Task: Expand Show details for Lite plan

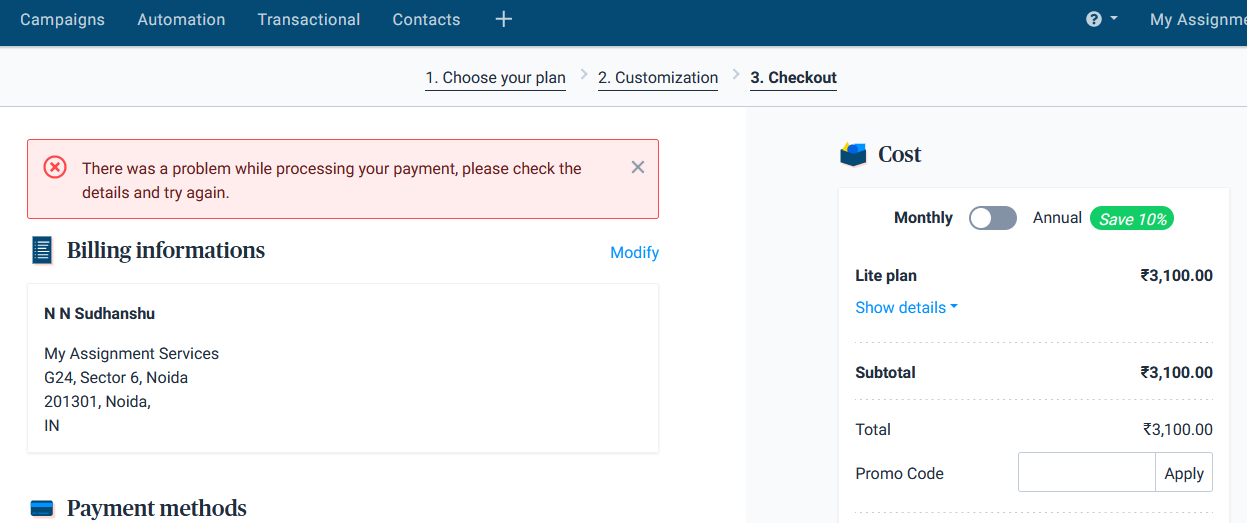Action: pos(906,307)
